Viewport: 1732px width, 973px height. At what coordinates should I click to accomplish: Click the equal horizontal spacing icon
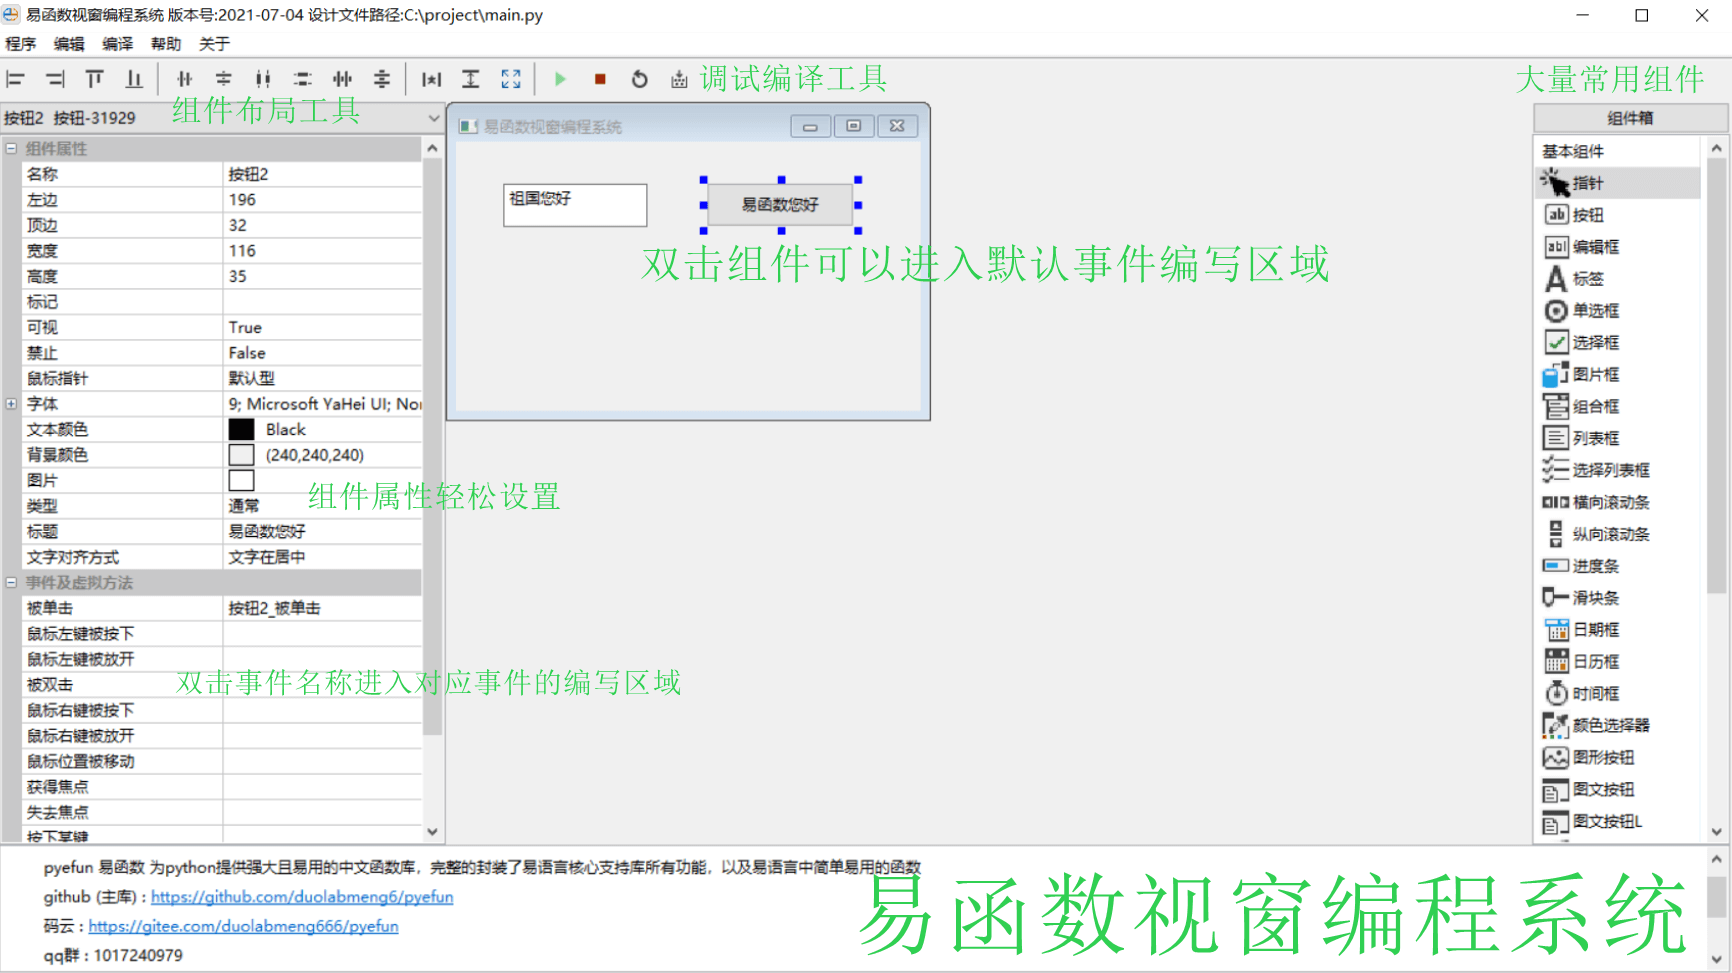(x=263, y=79)
